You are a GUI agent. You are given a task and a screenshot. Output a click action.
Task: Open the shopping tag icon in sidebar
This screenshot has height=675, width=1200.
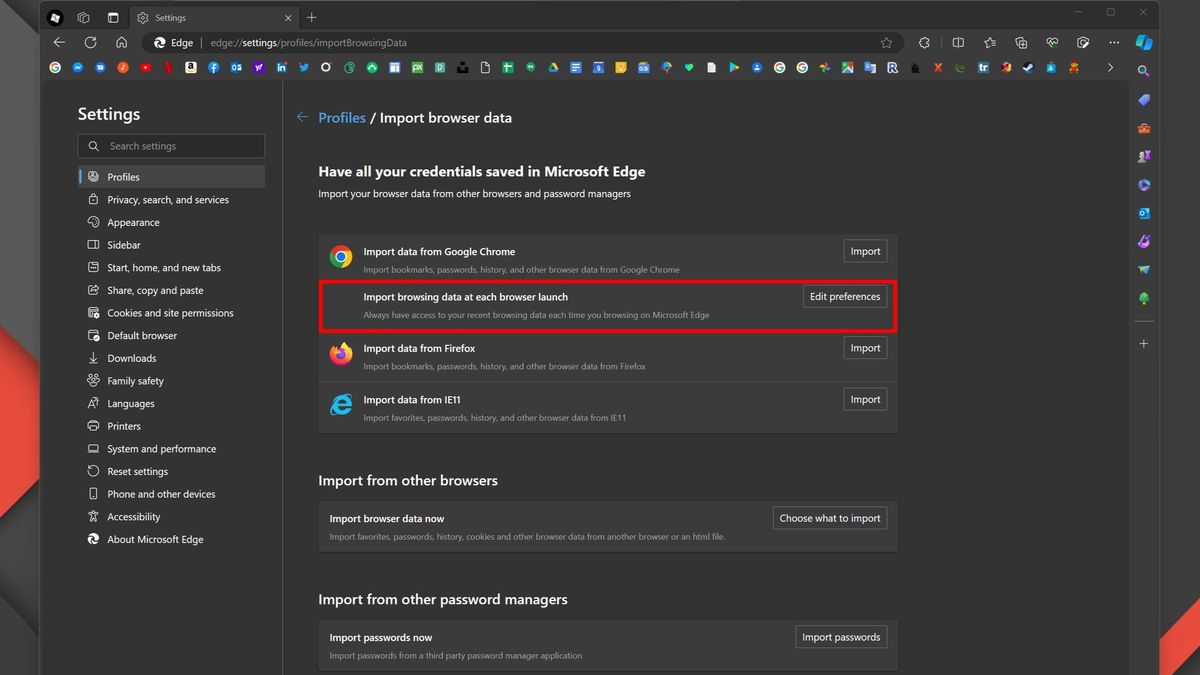pos(1144,100)
